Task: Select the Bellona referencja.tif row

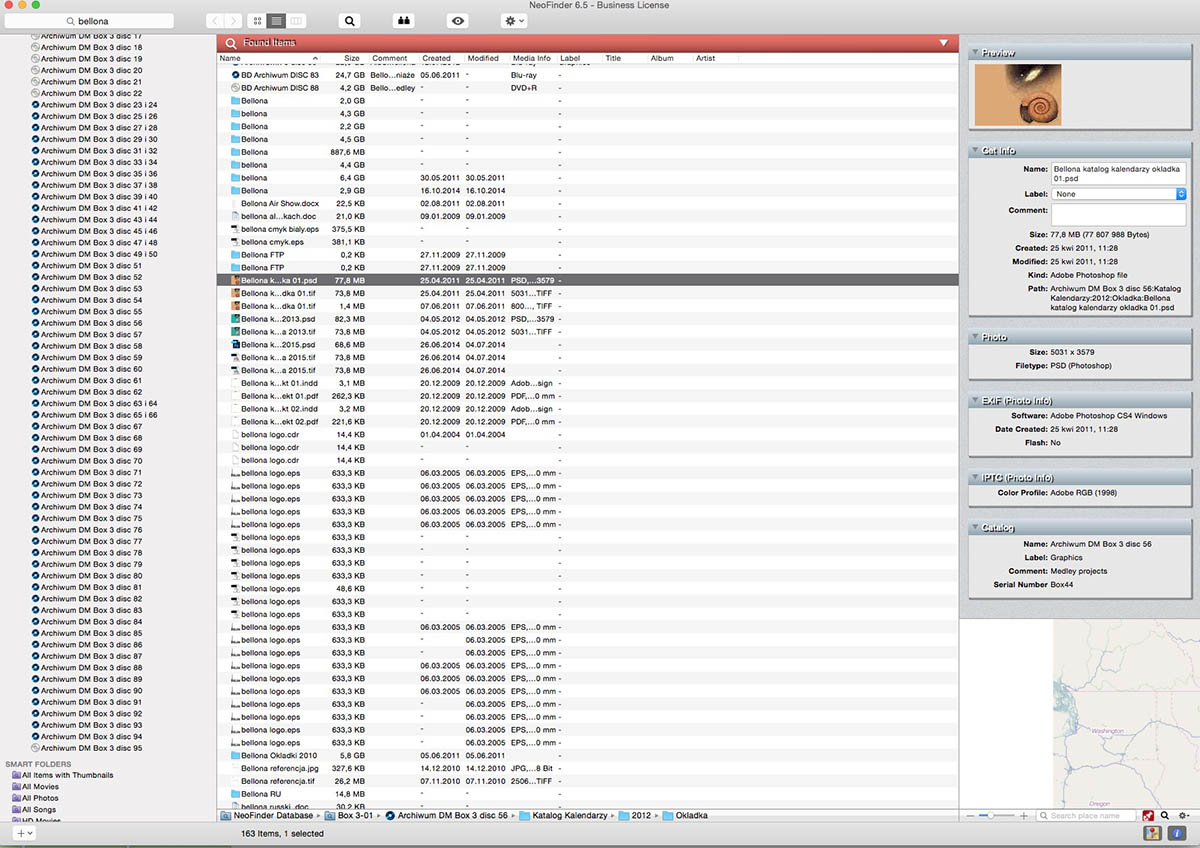Action: 588,781
